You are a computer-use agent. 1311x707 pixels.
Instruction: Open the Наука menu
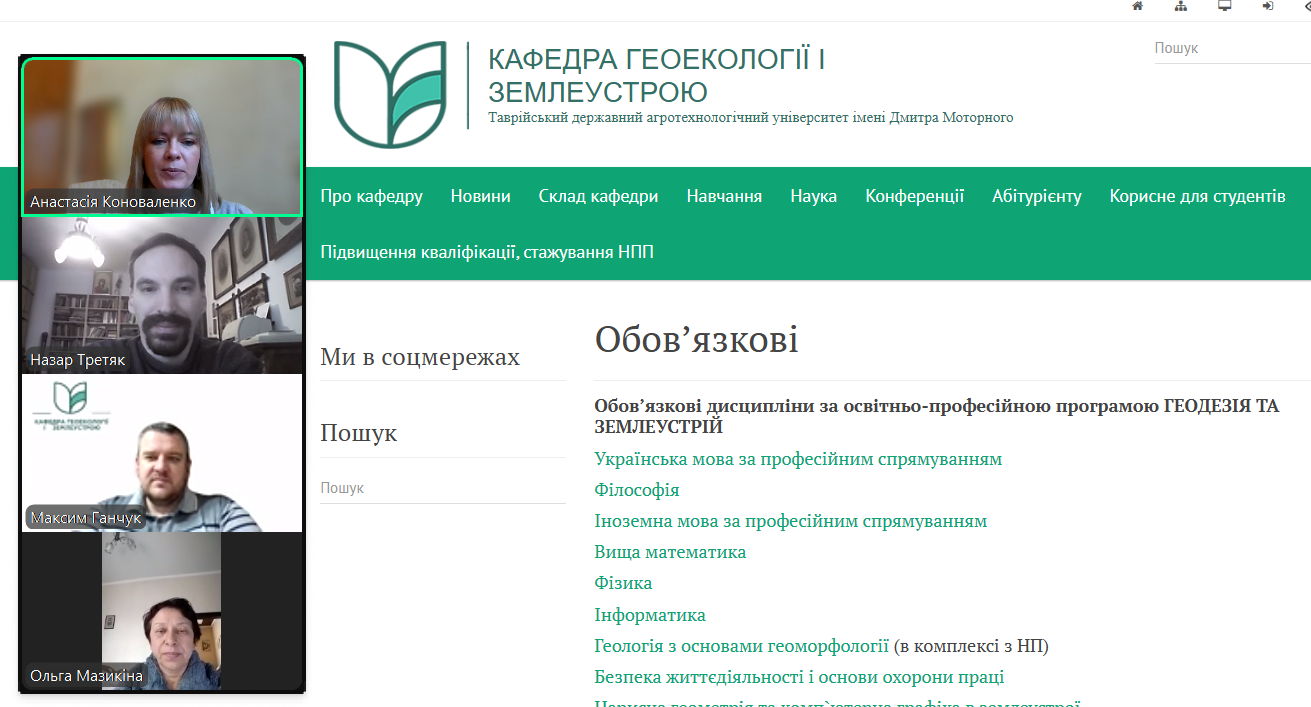pos(813,196)
